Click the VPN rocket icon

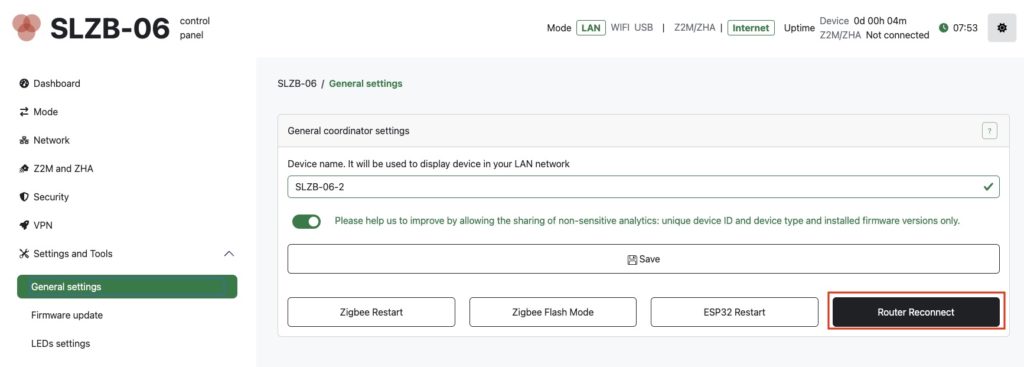[x=24, y=225]
